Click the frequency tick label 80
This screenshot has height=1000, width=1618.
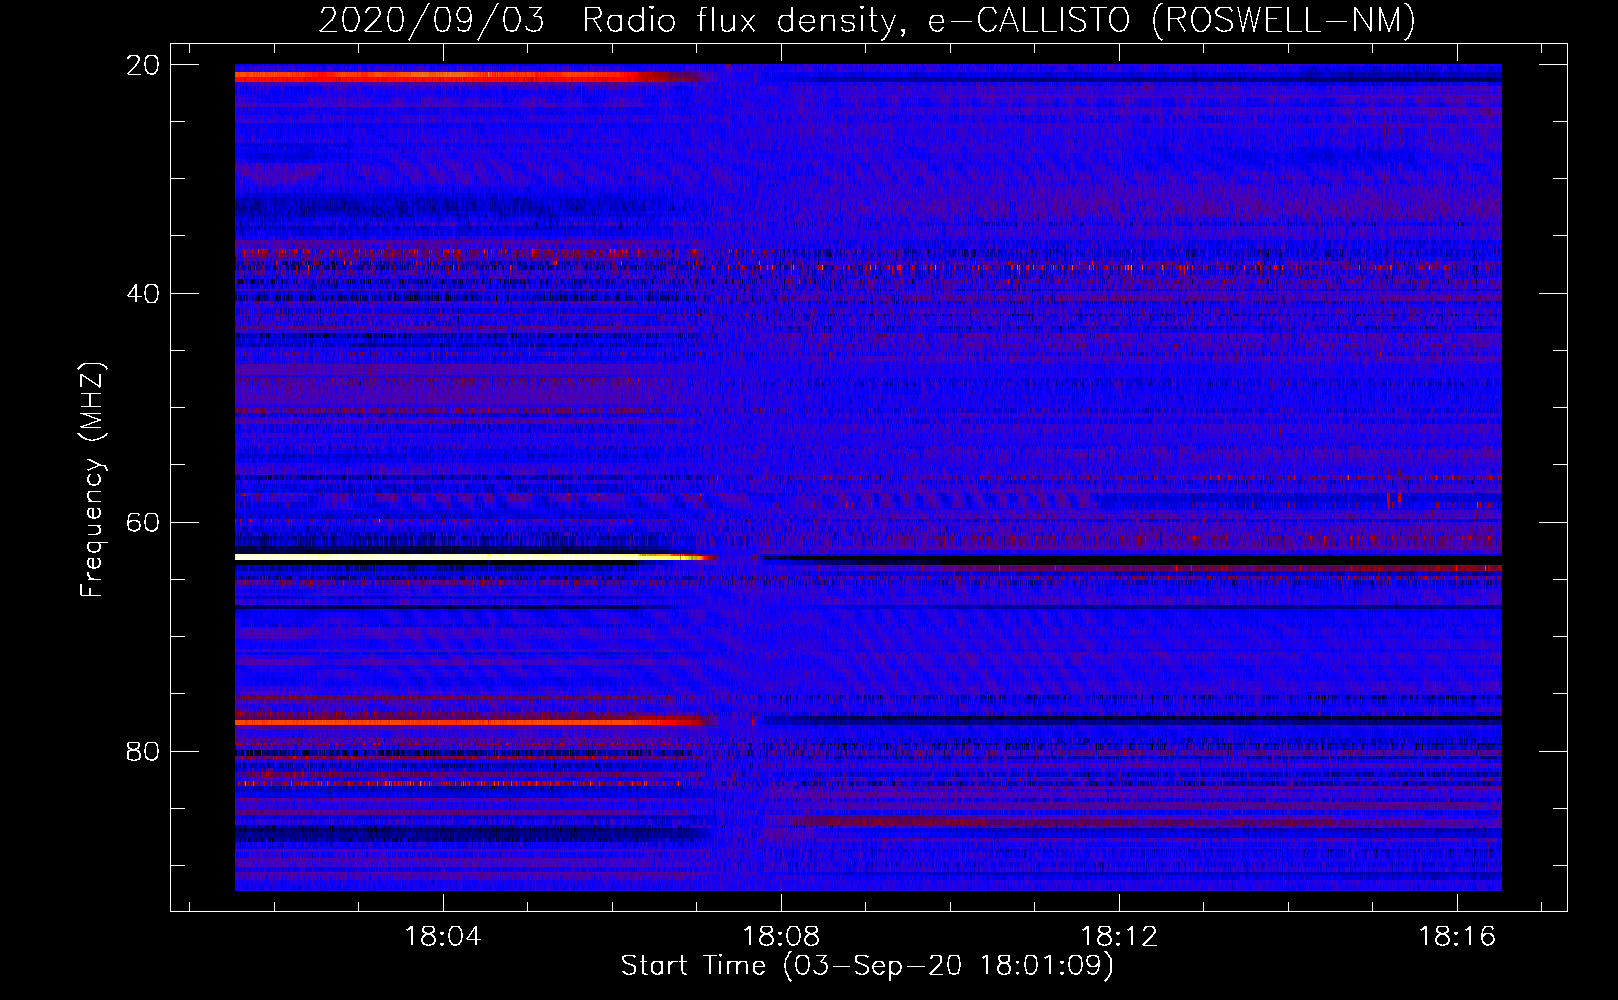142,752
